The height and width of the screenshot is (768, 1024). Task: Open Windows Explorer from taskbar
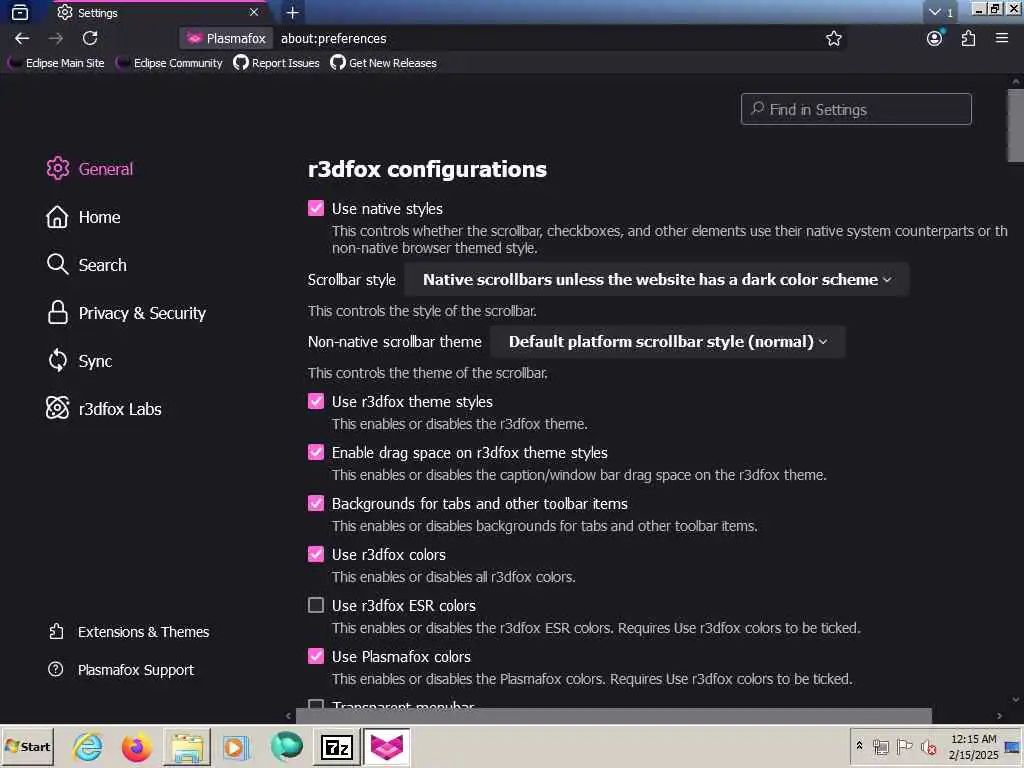[187, 746]
